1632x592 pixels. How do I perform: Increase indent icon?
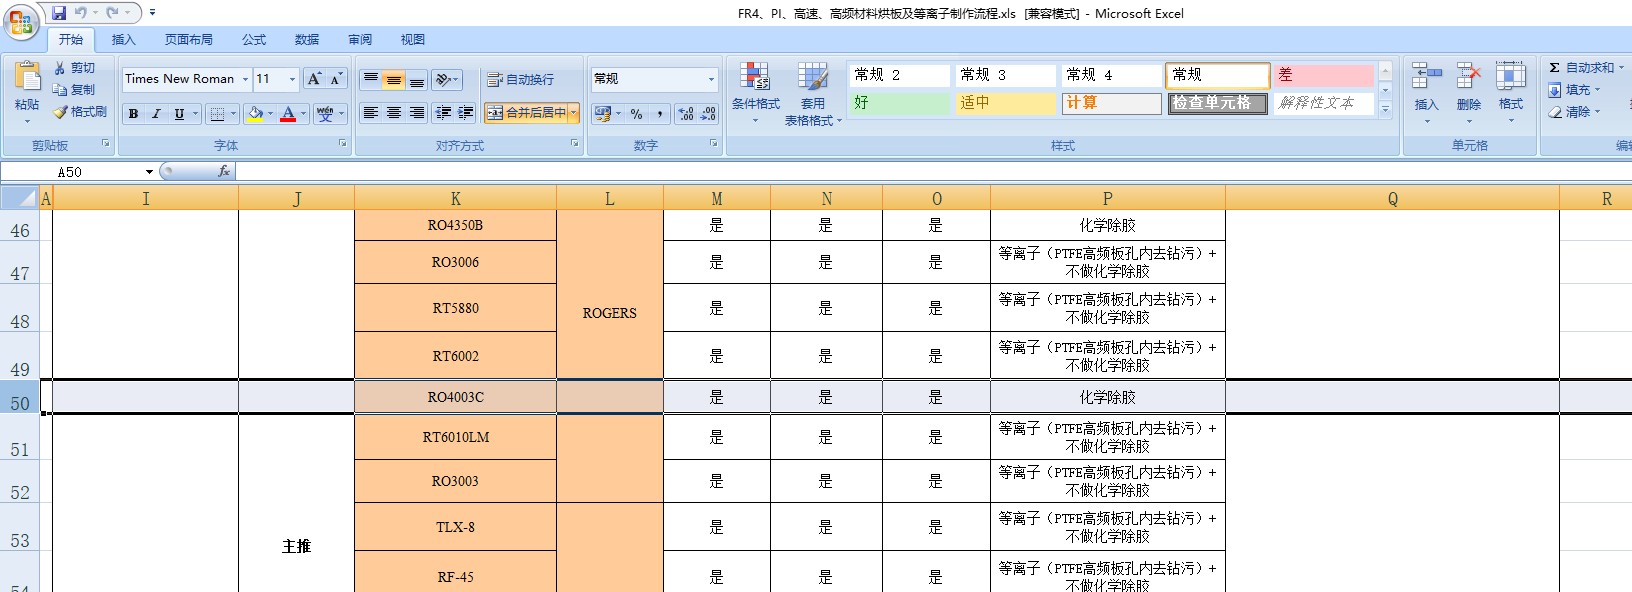point(466,113)
